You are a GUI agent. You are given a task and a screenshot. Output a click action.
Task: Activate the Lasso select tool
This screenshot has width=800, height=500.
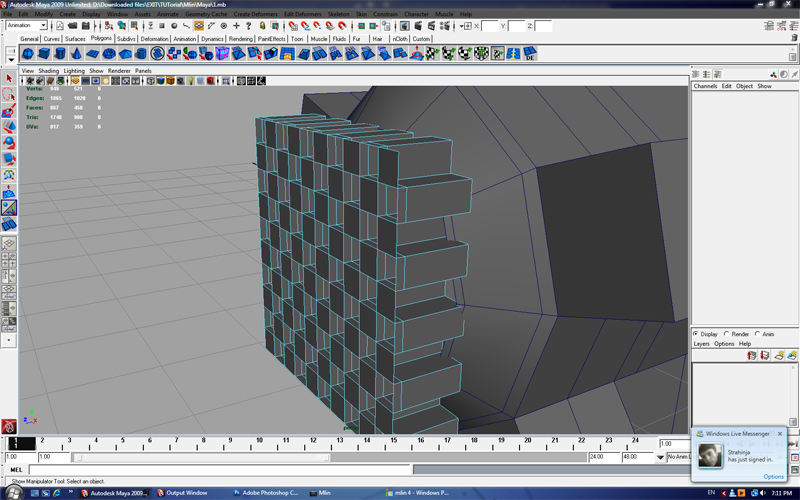(9, 95)
